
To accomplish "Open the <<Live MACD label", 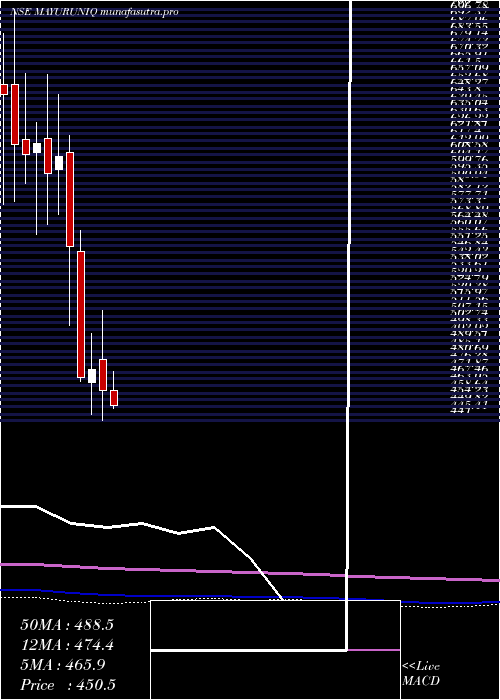I will [421, 674].
